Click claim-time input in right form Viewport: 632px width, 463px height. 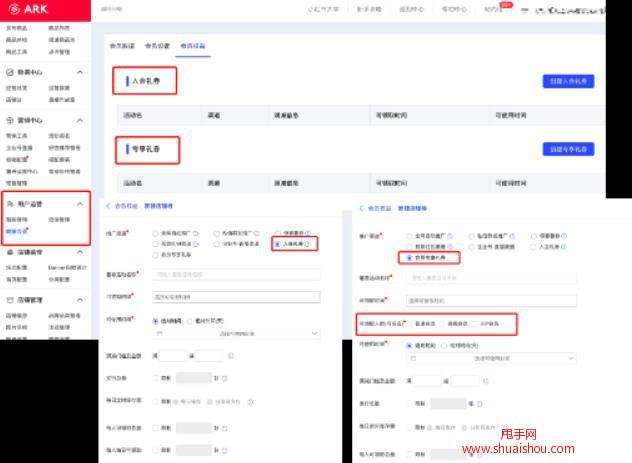pos(491,301)
